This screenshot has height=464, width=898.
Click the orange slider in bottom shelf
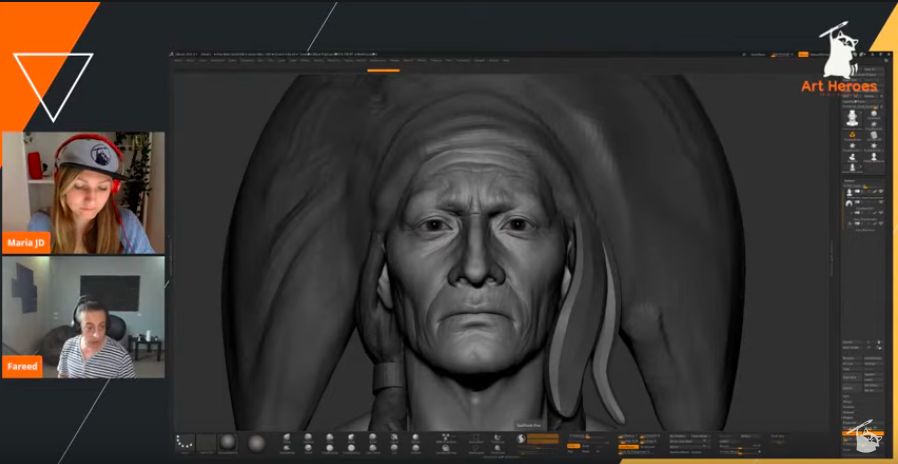(542, 438)
